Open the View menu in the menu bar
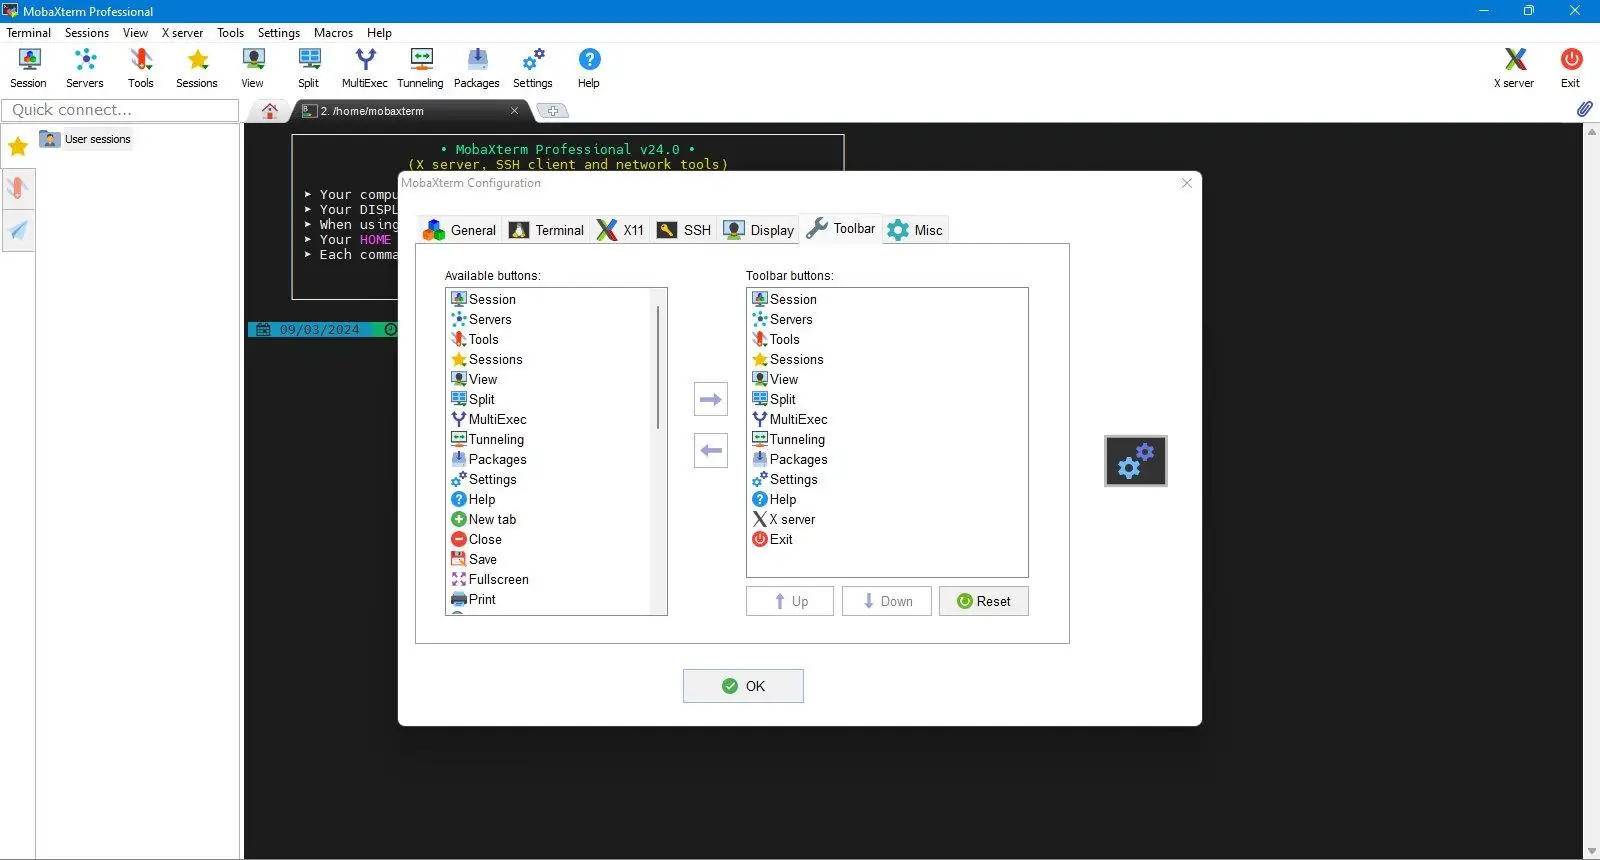This screenshot has width=1600, height=860. 135,33
